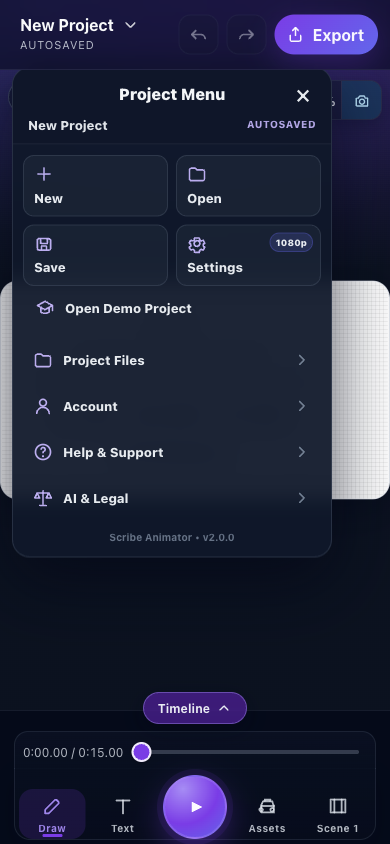This screenshot has width=390, height=844.
Task: Start playback with the round Play button
Action: click(x=195, y=807)
